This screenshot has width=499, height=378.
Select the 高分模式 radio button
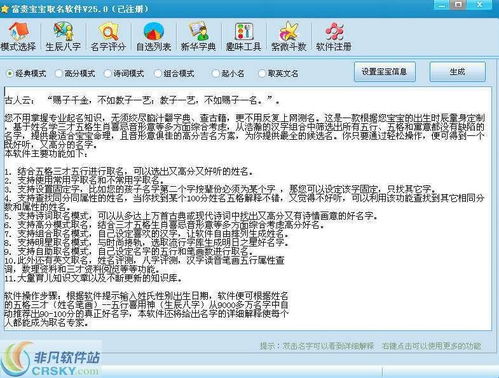(x=59, y=73)
